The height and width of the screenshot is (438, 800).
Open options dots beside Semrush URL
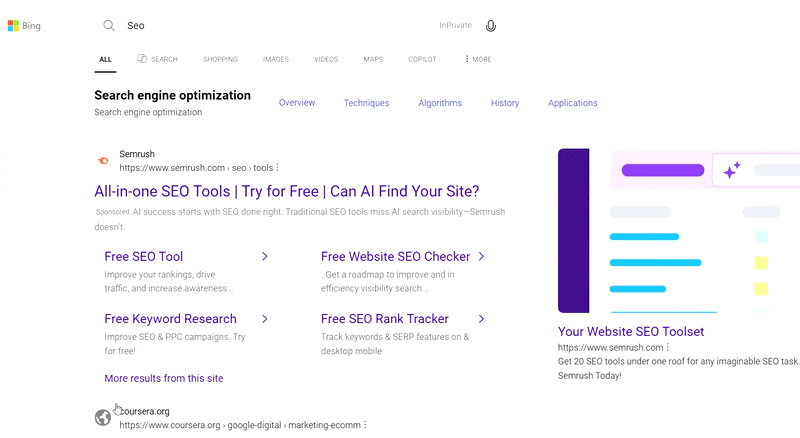(x=278, y=167)
